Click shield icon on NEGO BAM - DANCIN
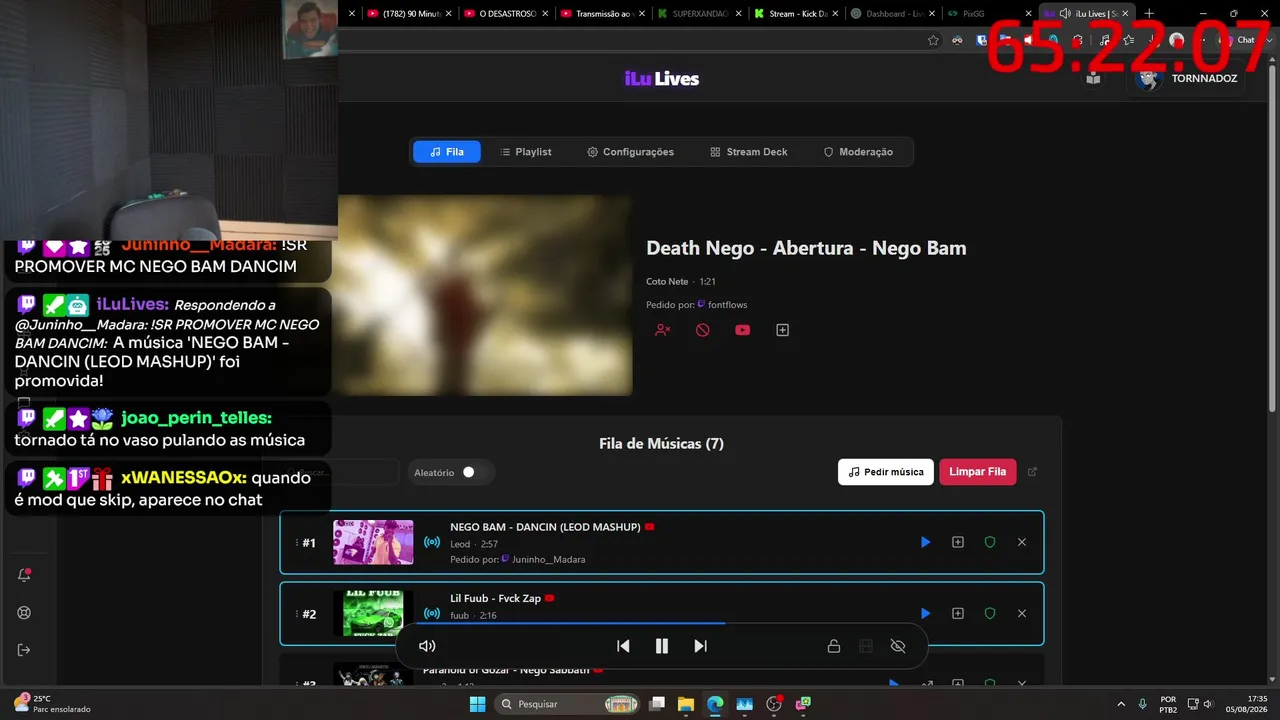This screenshot has height=720, width=1280. (x=990, y=542)
